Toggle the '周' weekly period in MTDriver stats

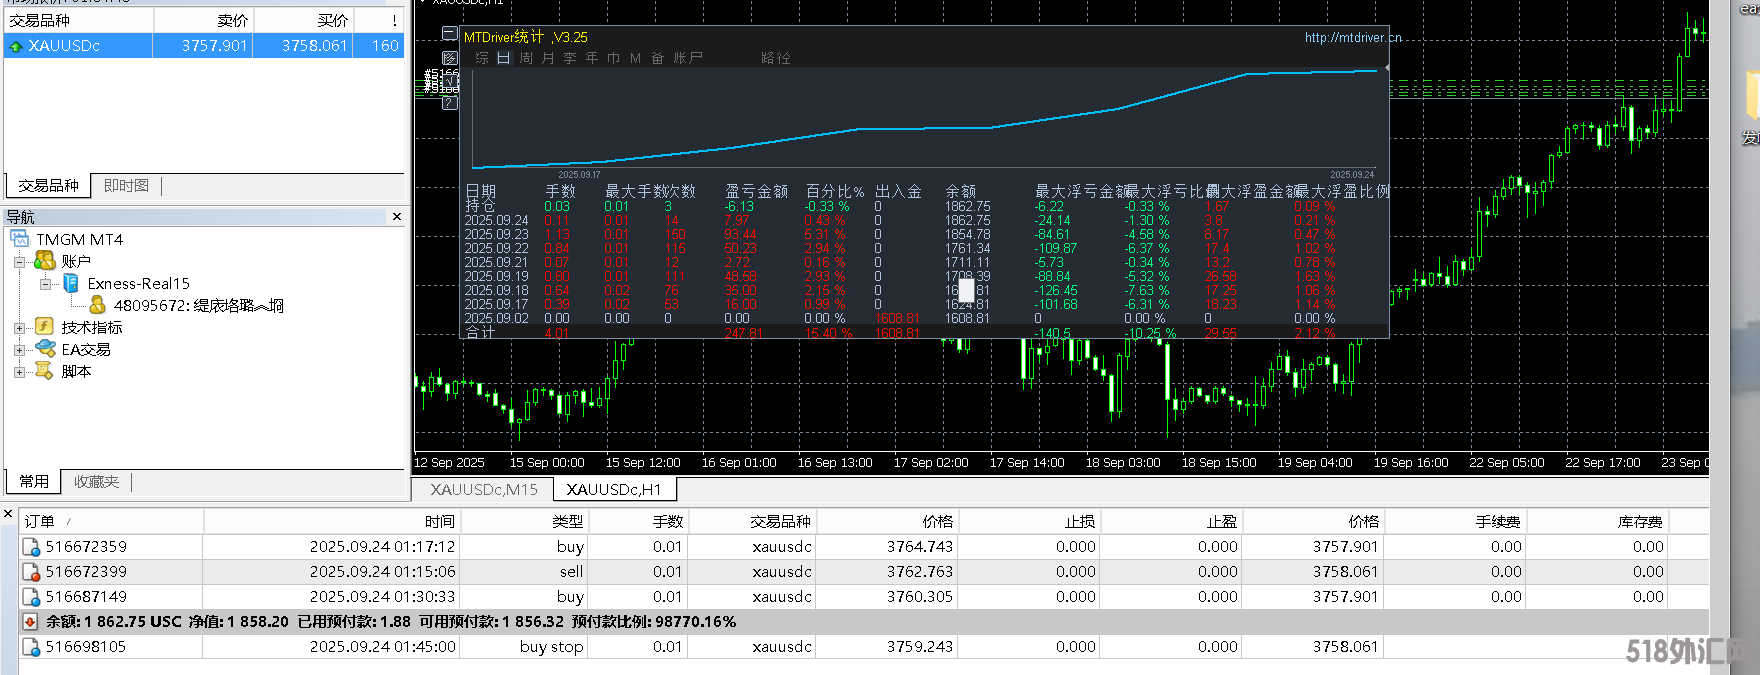pos(526,58)
